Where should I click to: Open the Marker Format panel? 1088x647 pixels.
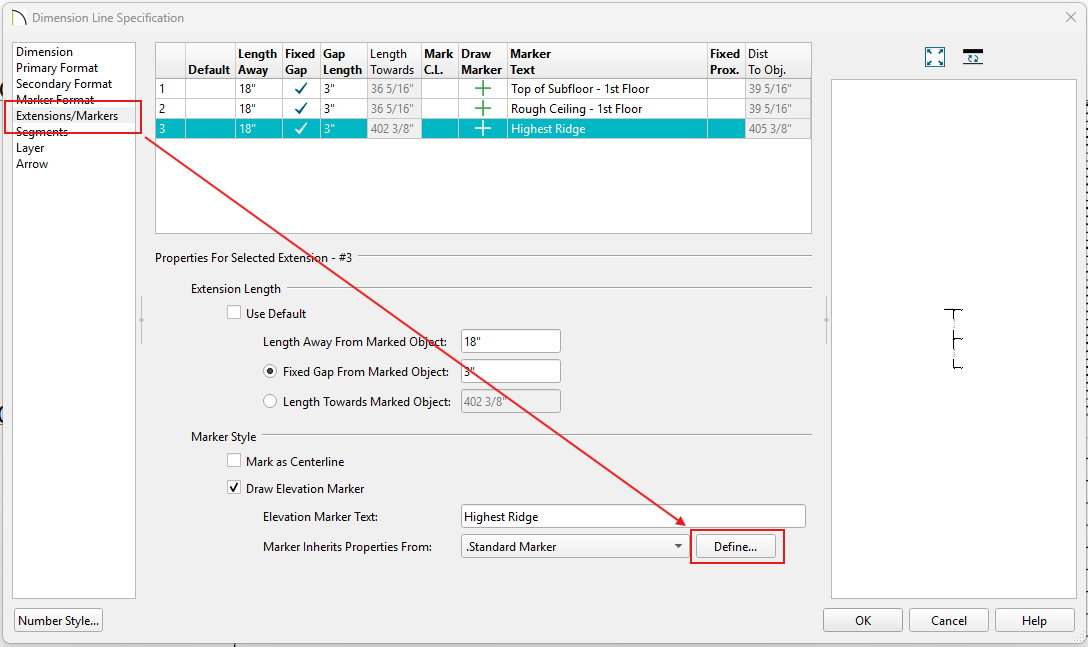(x=55, y=100)
